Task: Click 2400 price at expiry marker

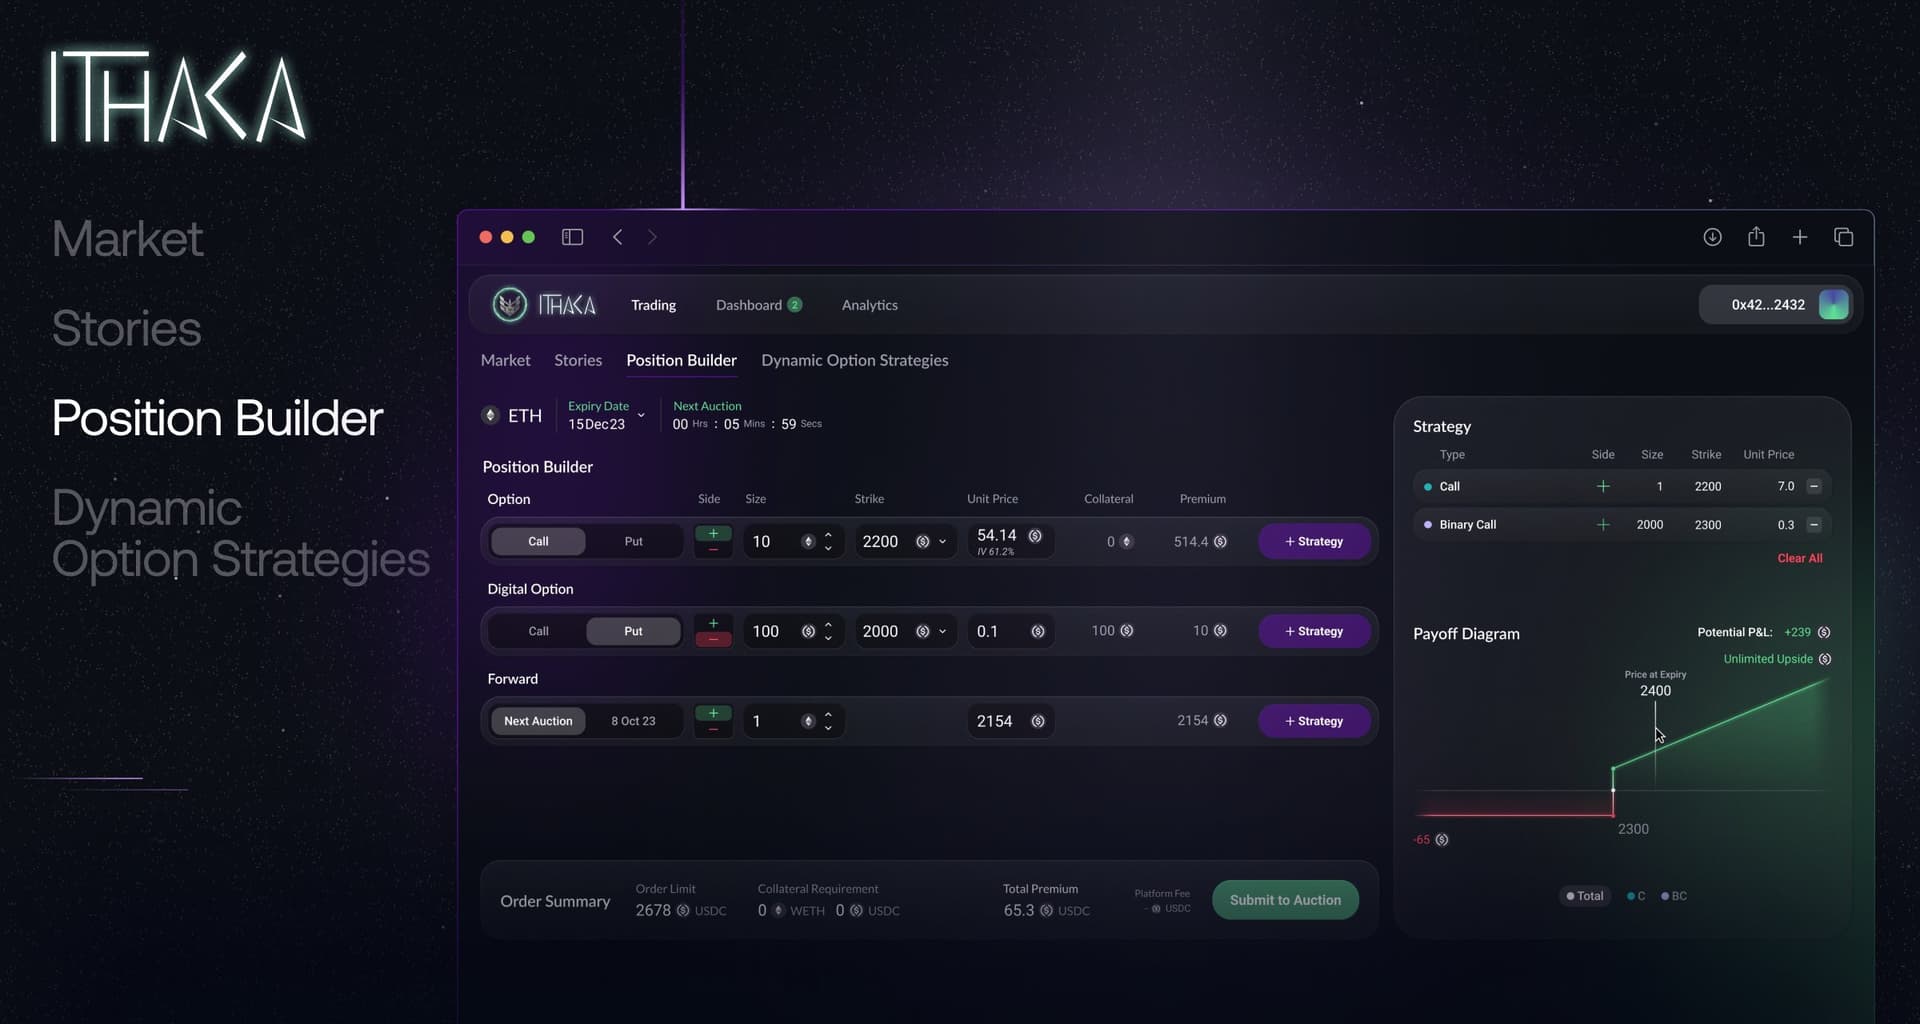Action: (x=1655, y=691)
